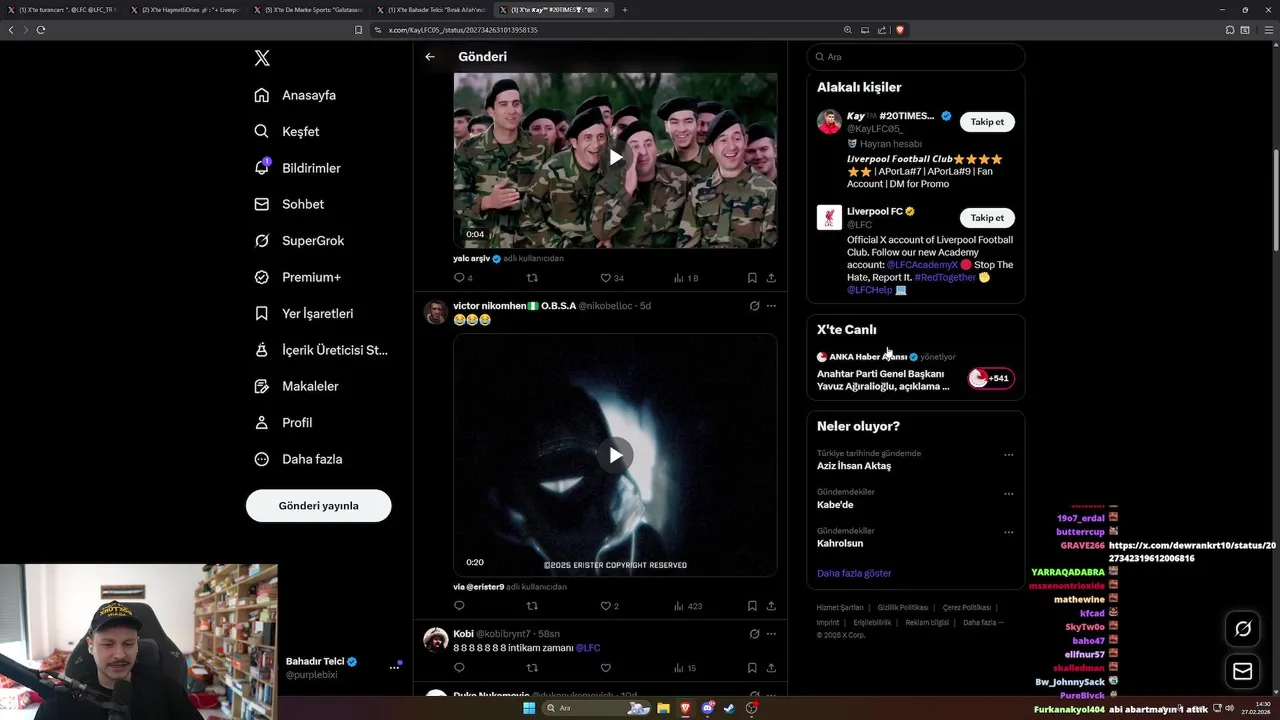Open Discord from the taskbar

pyautogui.click(x=708, y=708)
